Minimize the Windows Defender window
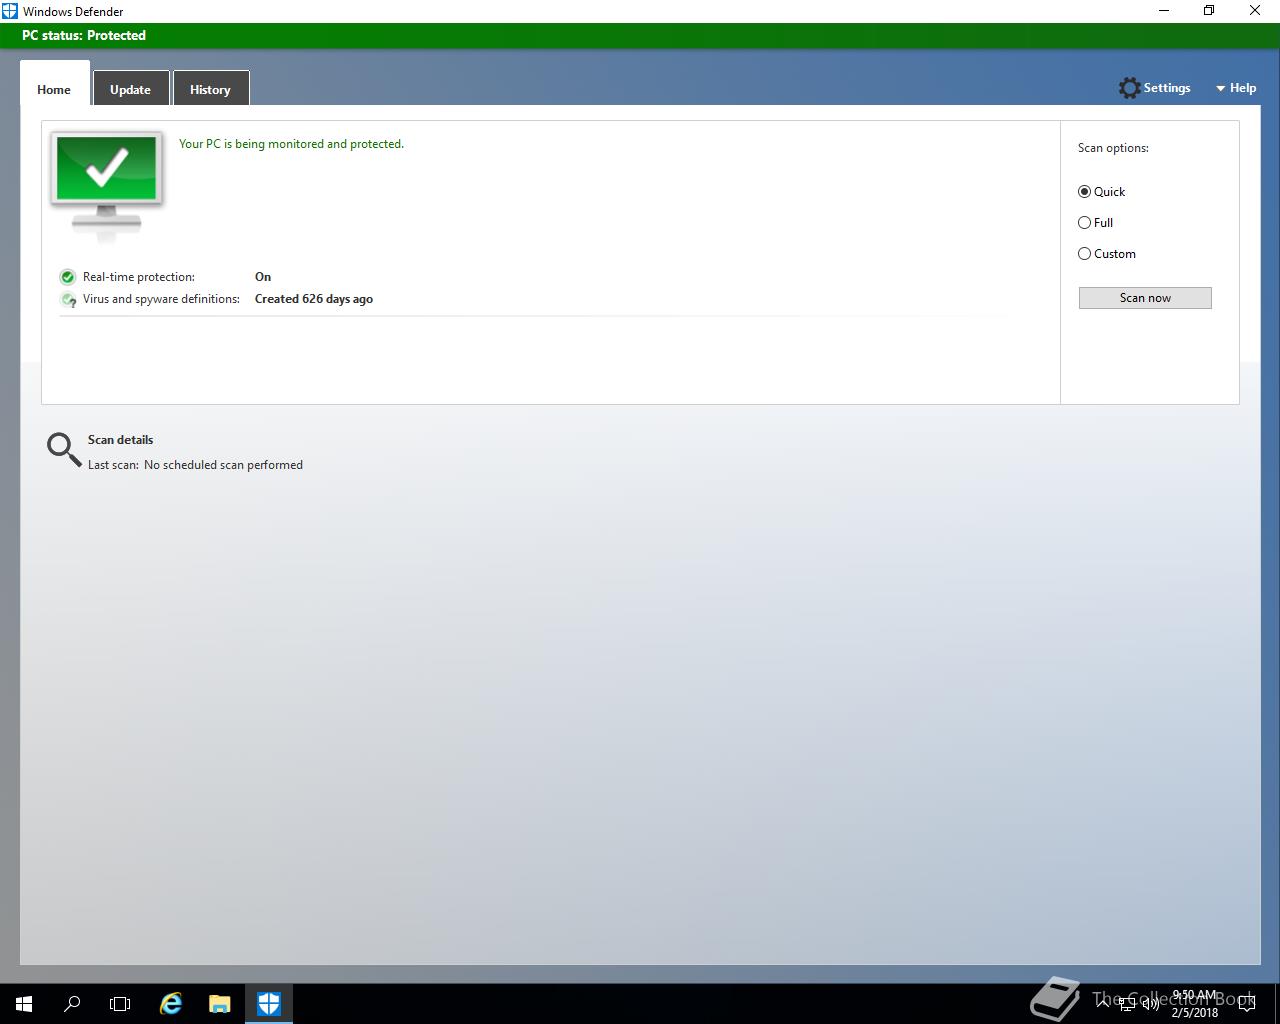 click(x=1163, y=11)
